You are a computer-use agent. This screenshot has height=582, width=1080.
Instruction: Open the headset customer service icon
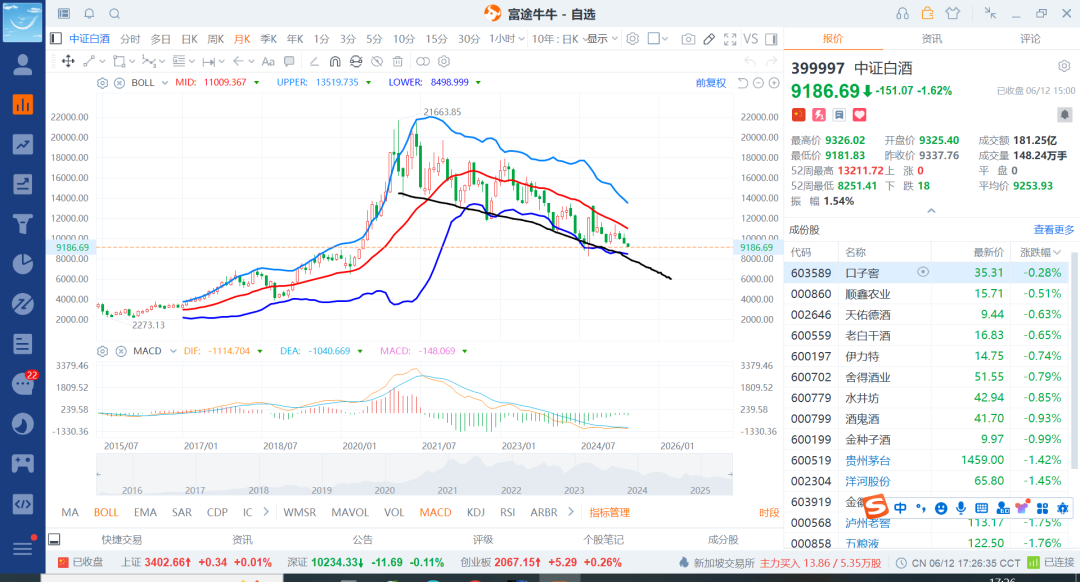point(902,14)
